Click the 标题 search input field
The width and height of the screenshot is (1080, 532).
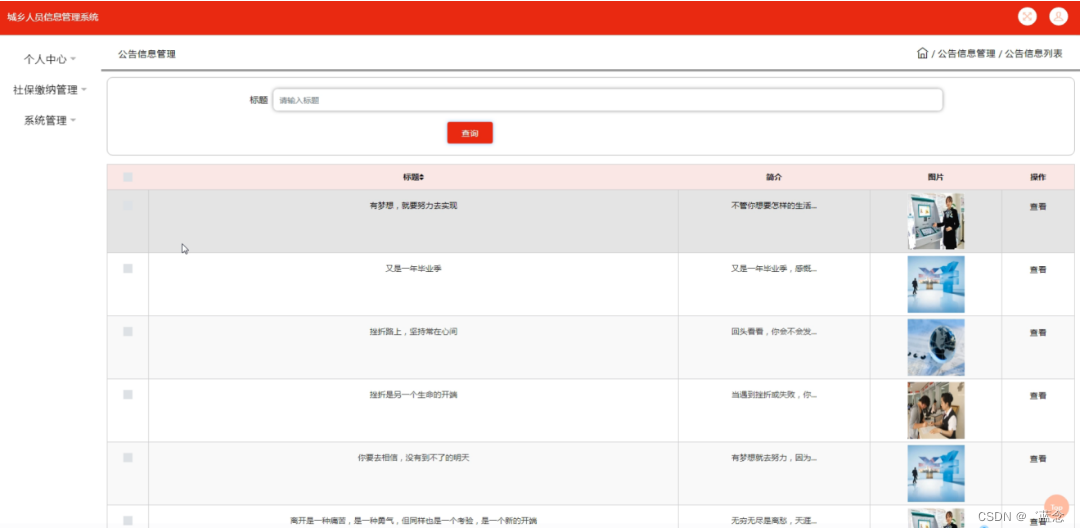pos(608,100)
